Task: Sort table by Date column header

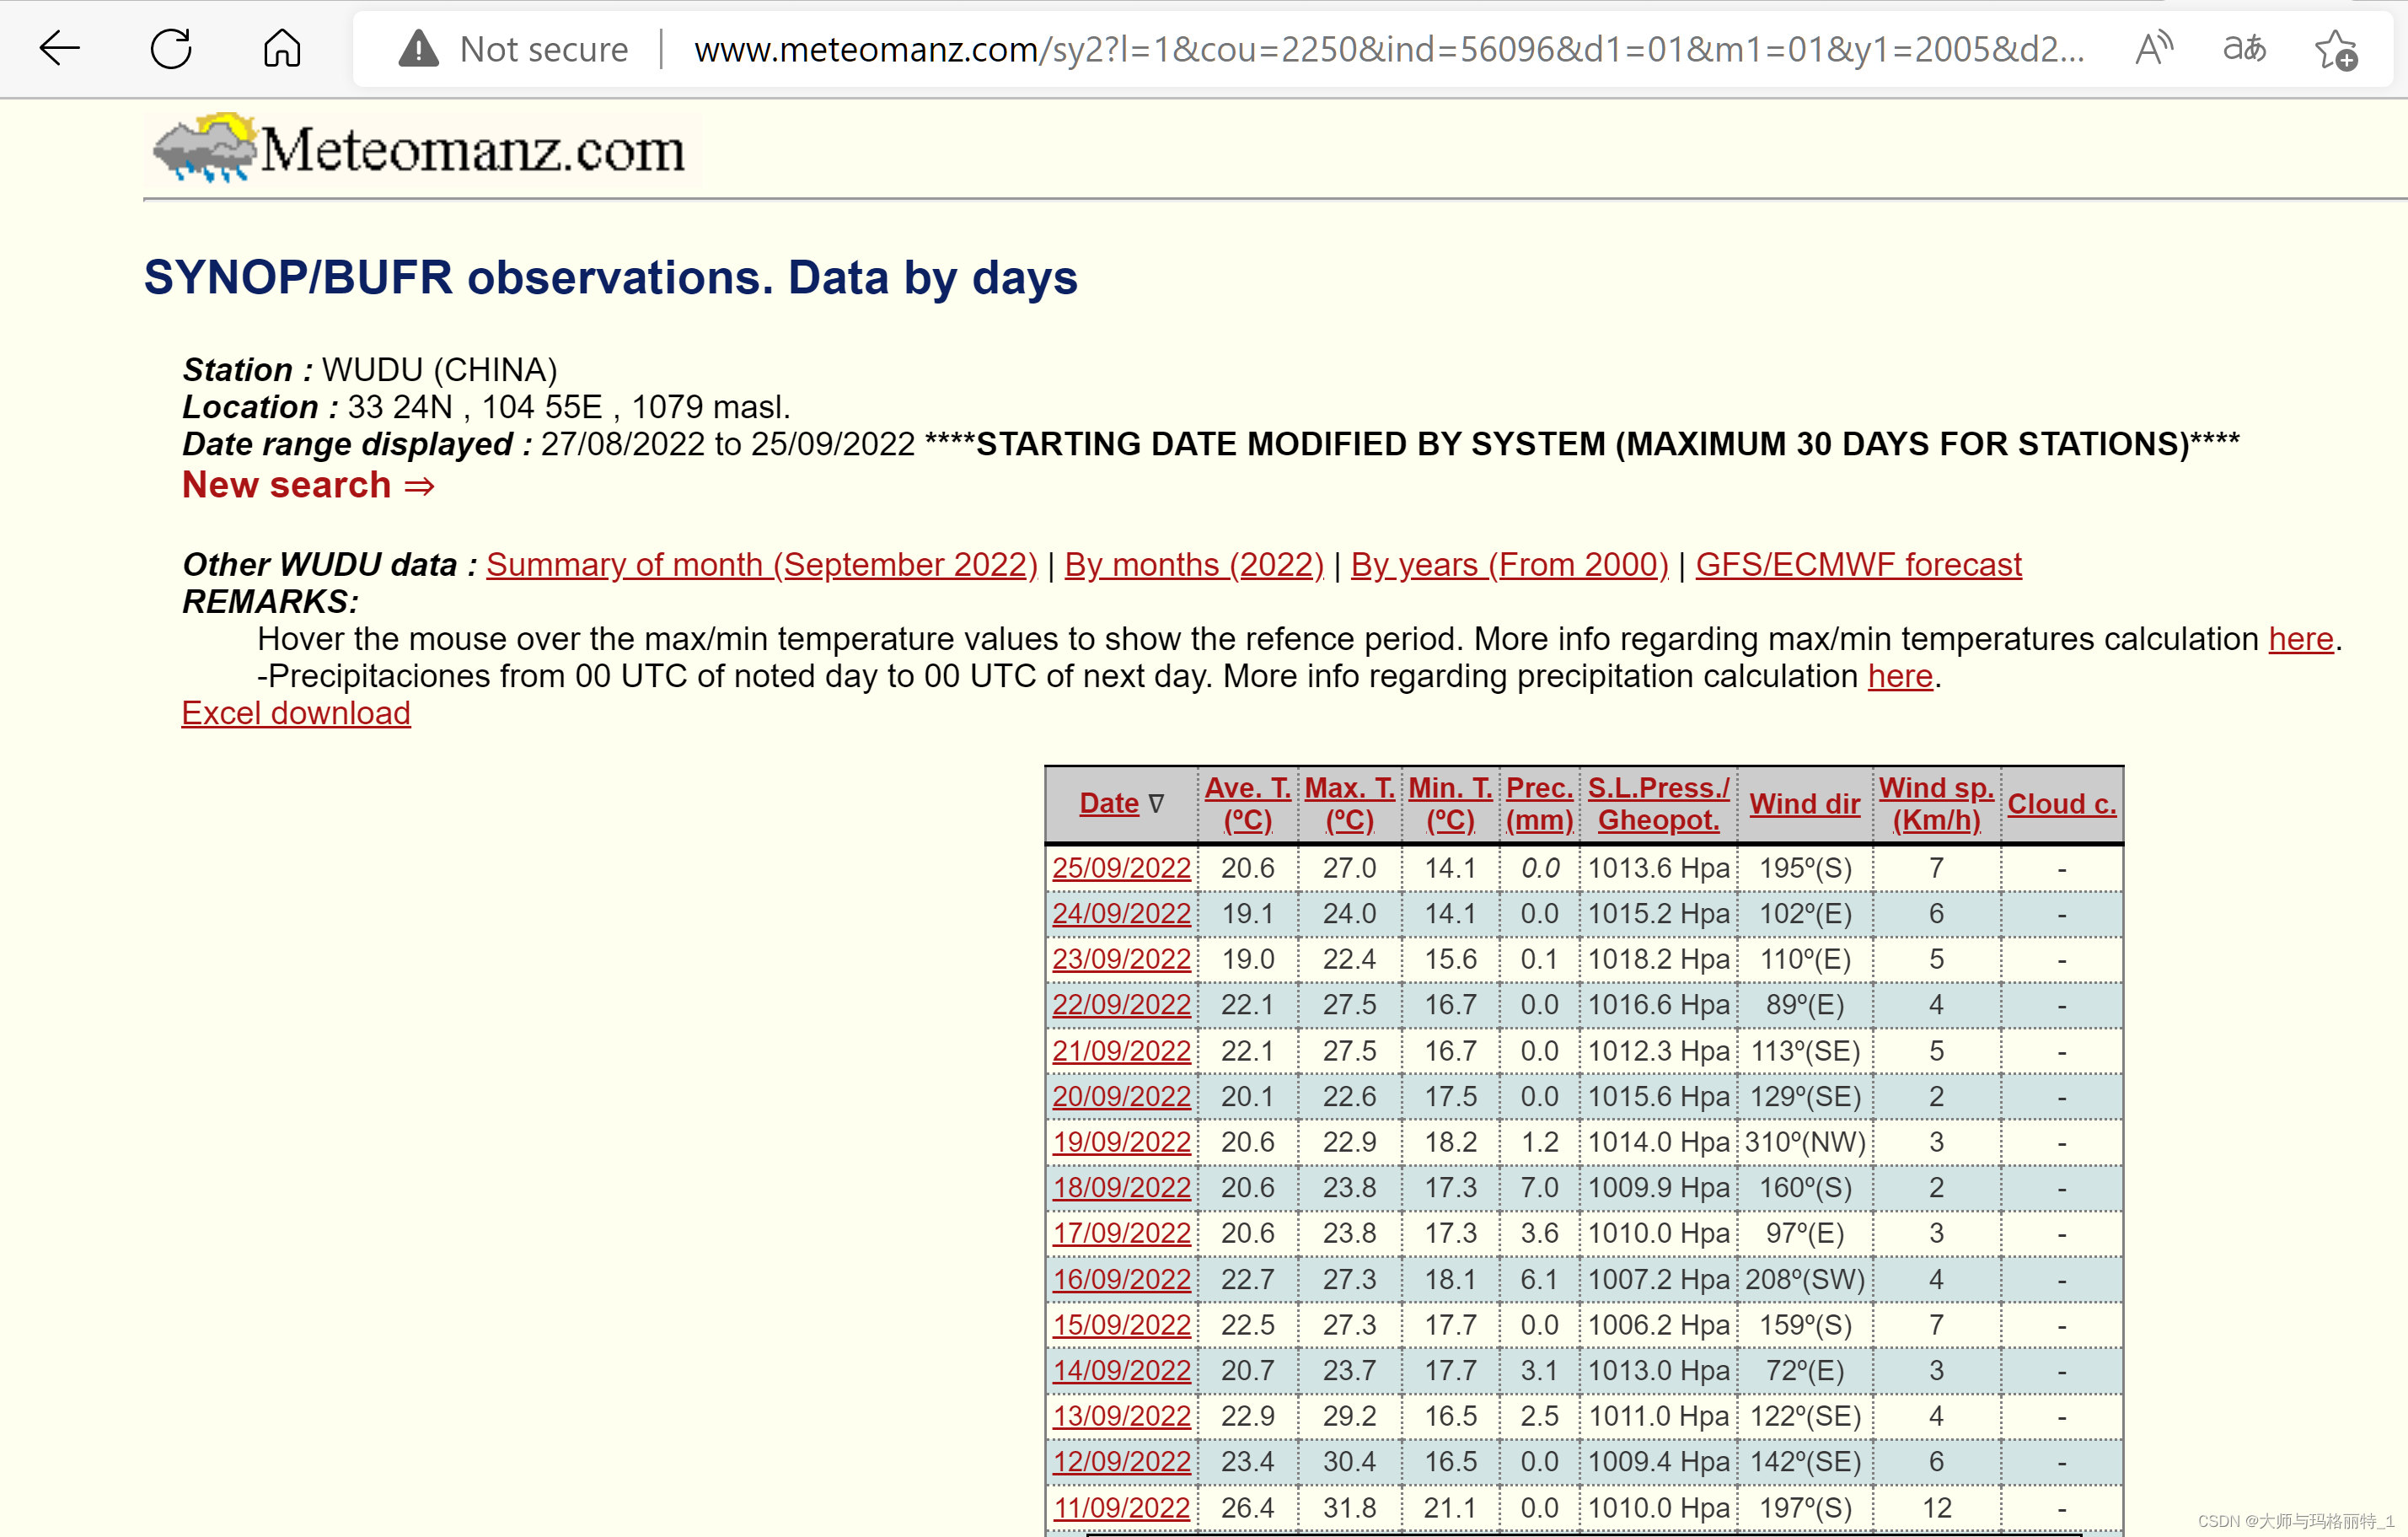Action: point(1109,803)
